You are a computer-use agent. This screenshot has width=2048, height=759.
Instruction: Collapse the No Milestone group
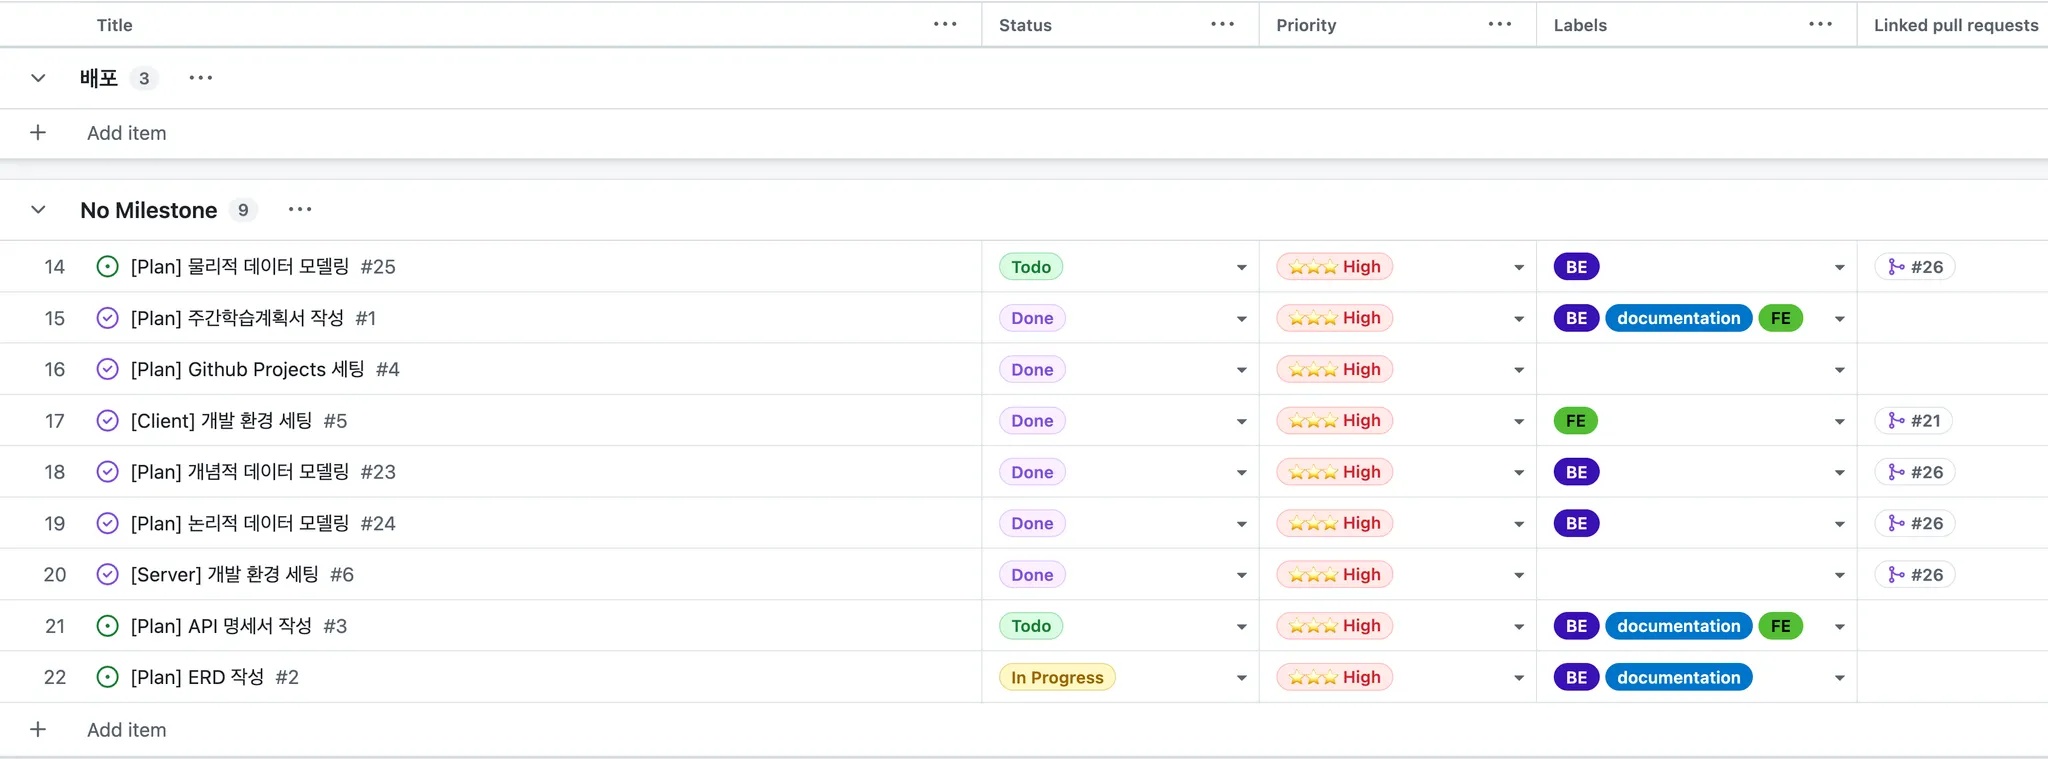coord(38,210)
